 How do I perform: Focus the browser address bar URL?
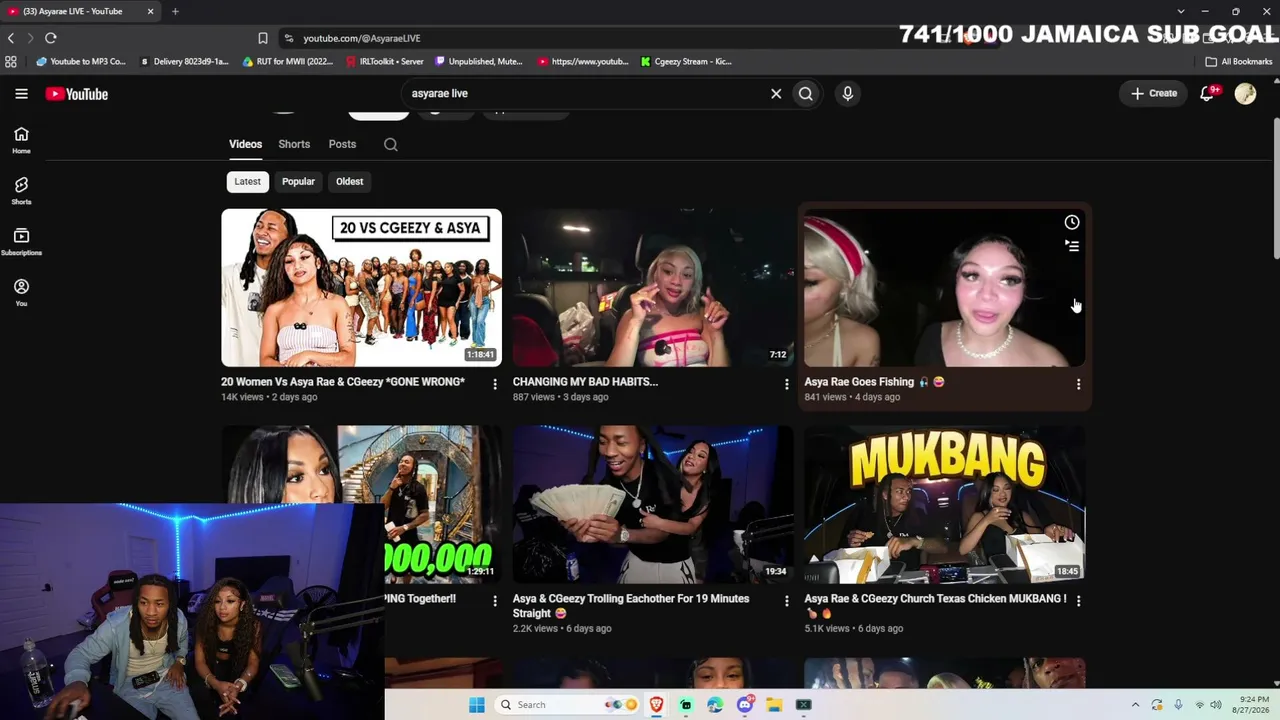point(362,38)
